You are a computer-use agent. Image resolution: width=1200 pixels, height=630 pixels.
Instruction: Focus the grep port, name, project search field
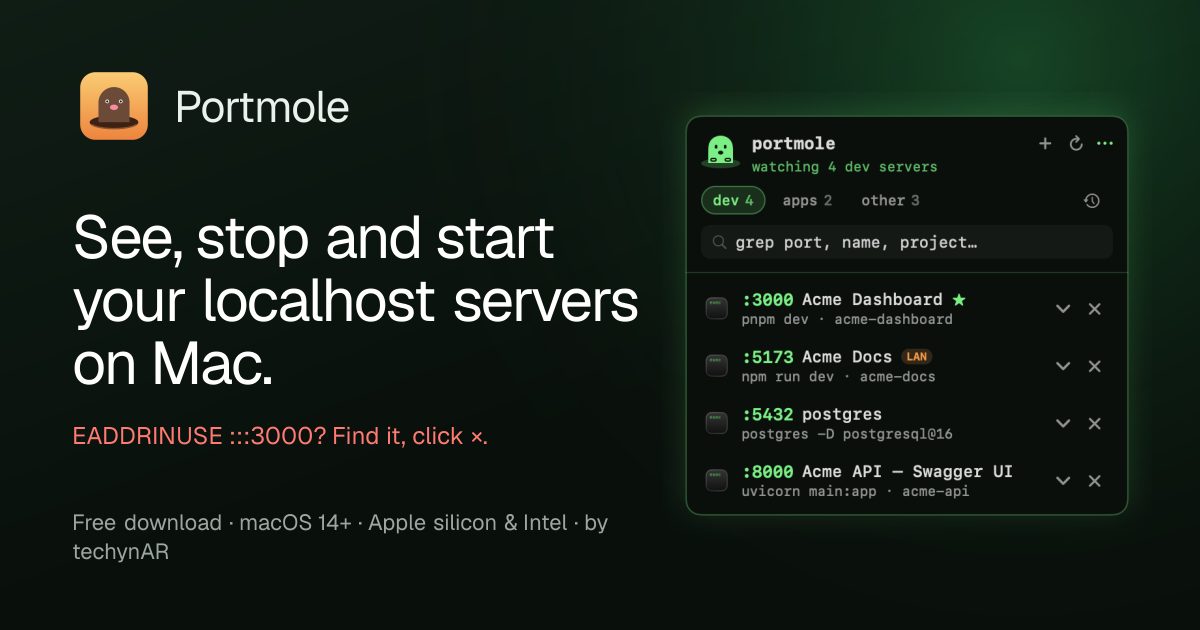pos(907,242)
